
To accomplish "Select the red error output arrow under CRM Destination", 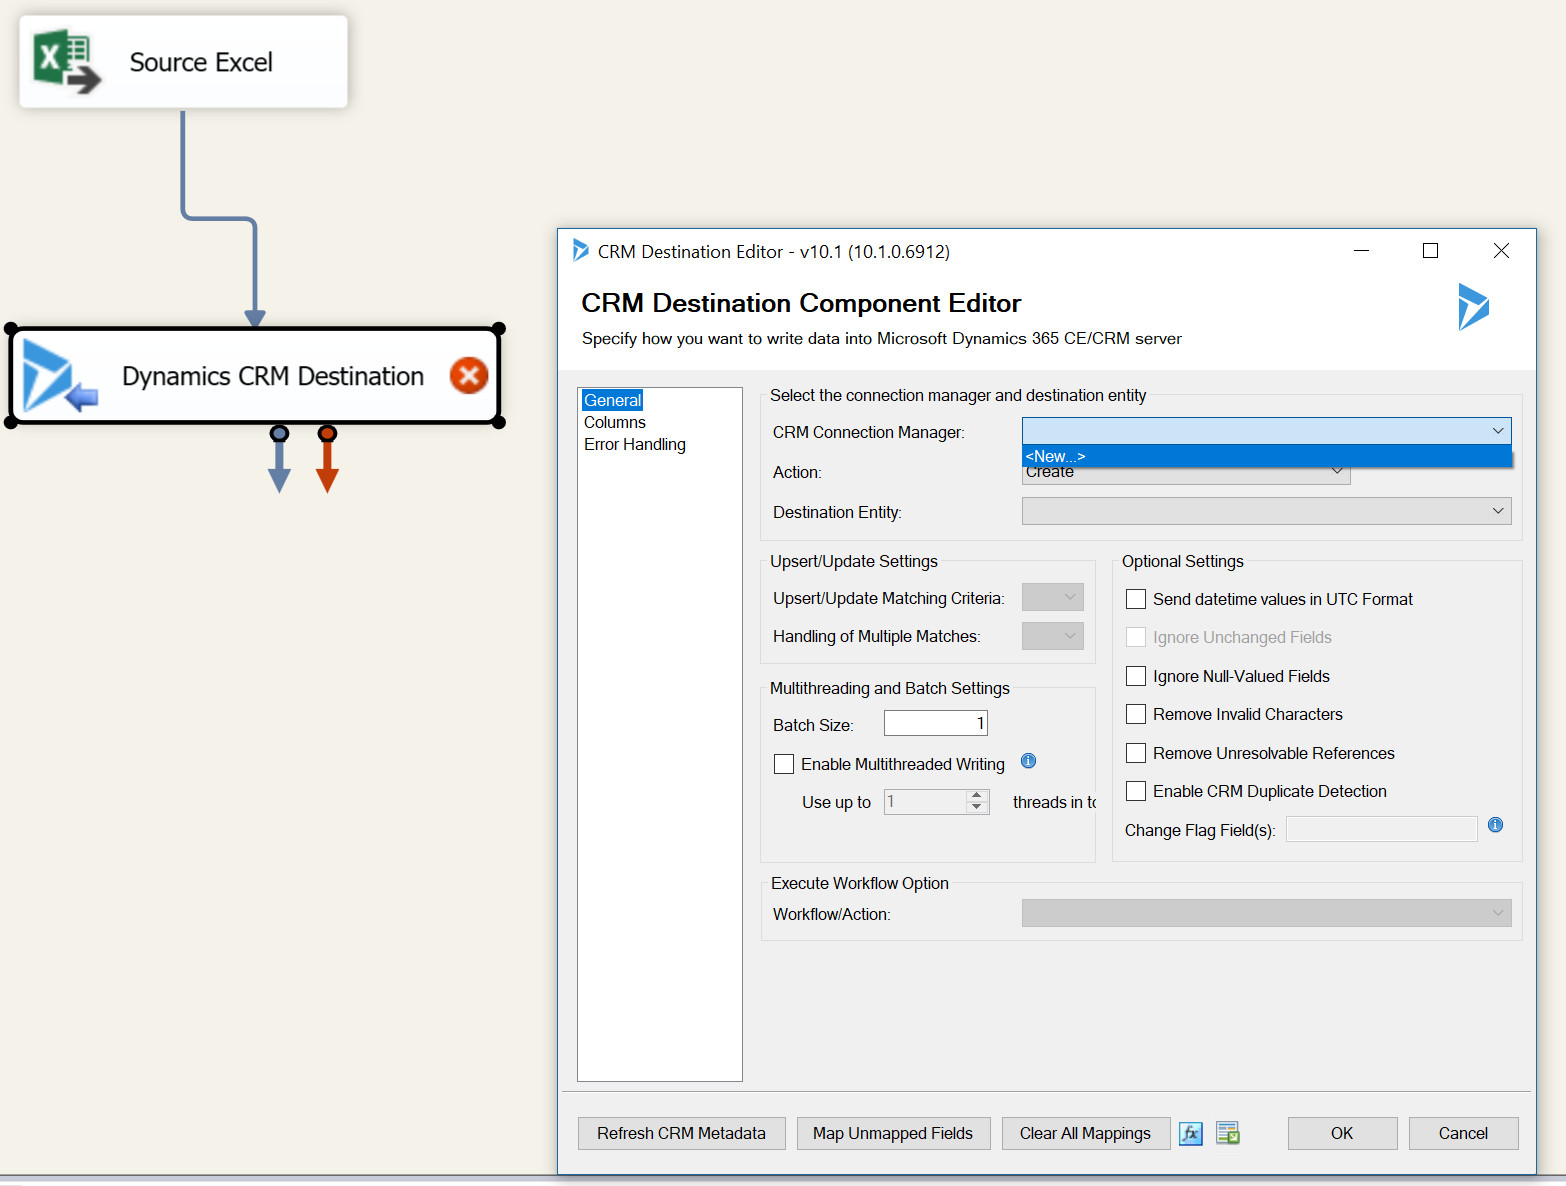I will click(327, 459).
